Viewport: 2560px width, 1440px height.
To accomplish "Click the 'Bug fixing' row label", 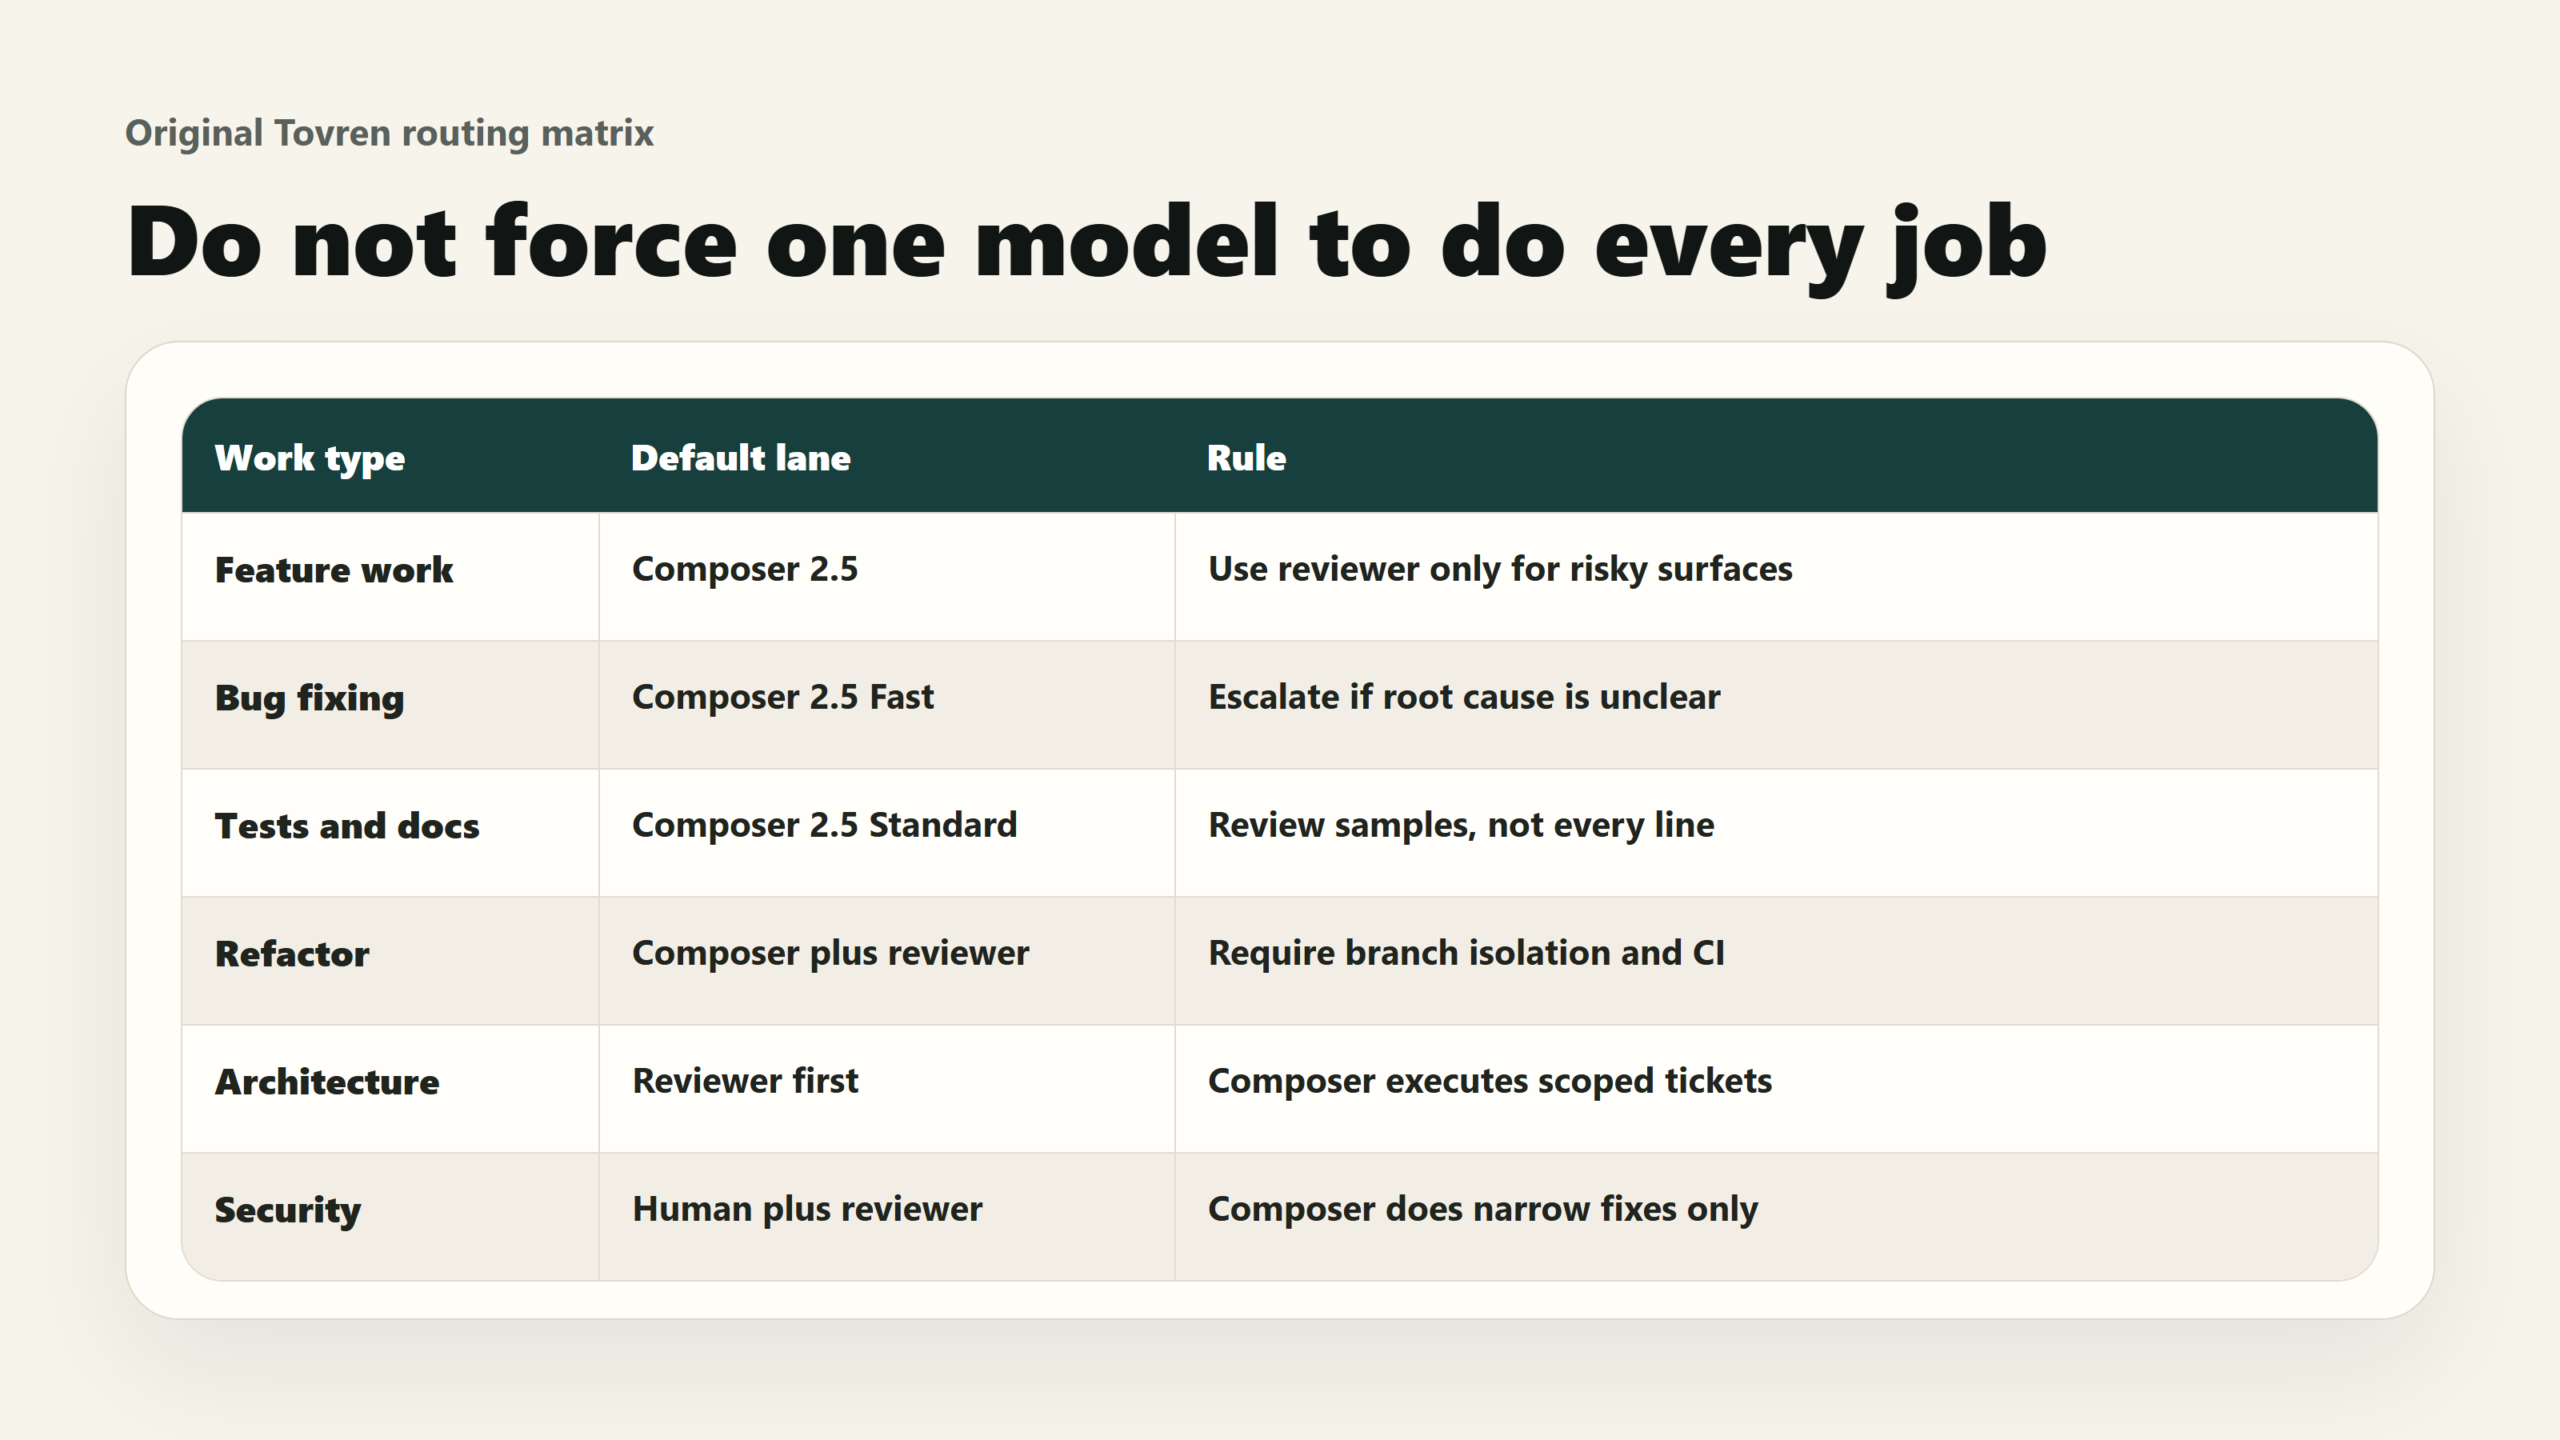I will tap(310, 698).
